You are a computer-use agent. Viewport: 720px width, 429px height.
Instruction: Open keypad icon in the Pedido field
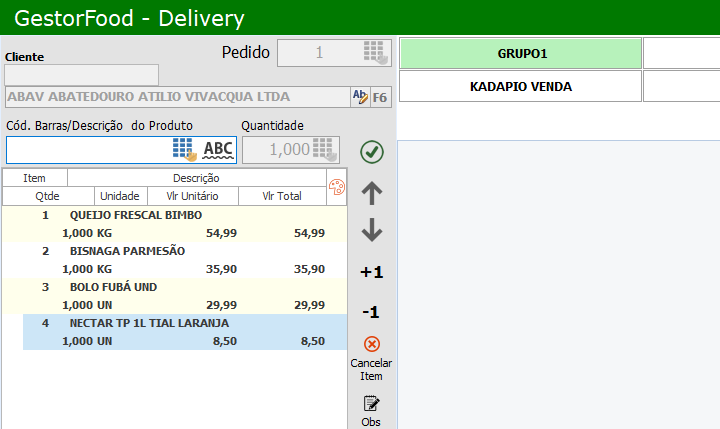tap(375, 53)
